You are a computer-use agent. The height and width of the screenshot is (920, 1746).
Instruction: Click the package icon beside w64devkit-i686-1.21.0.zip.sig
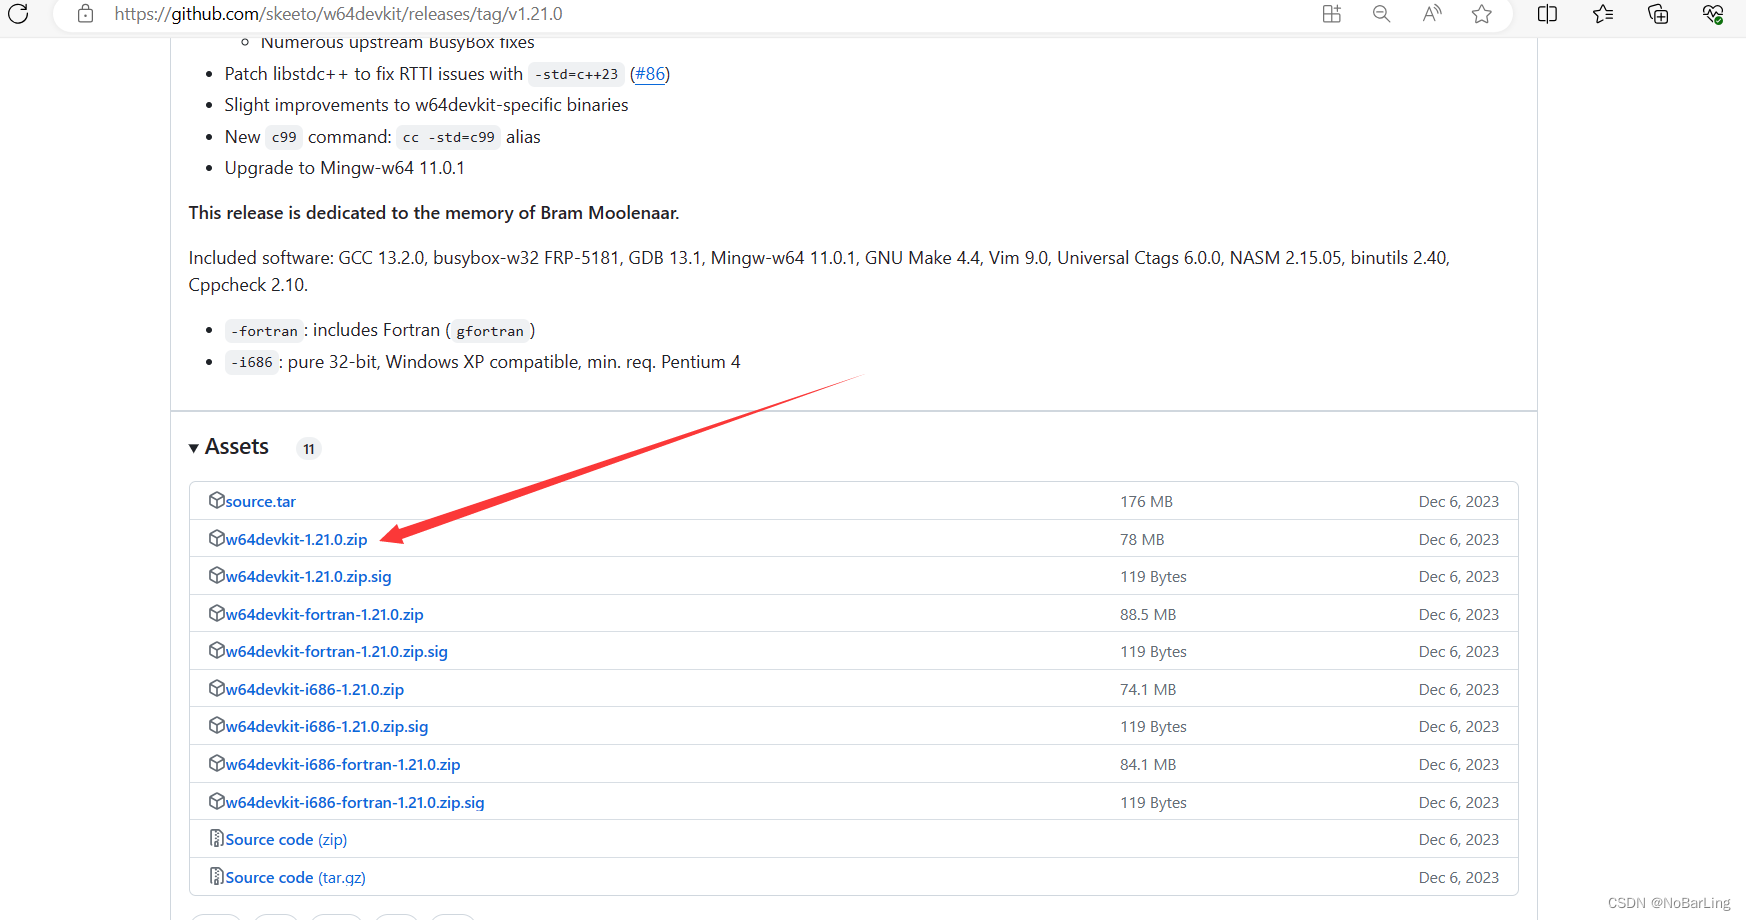click(216, 725)
